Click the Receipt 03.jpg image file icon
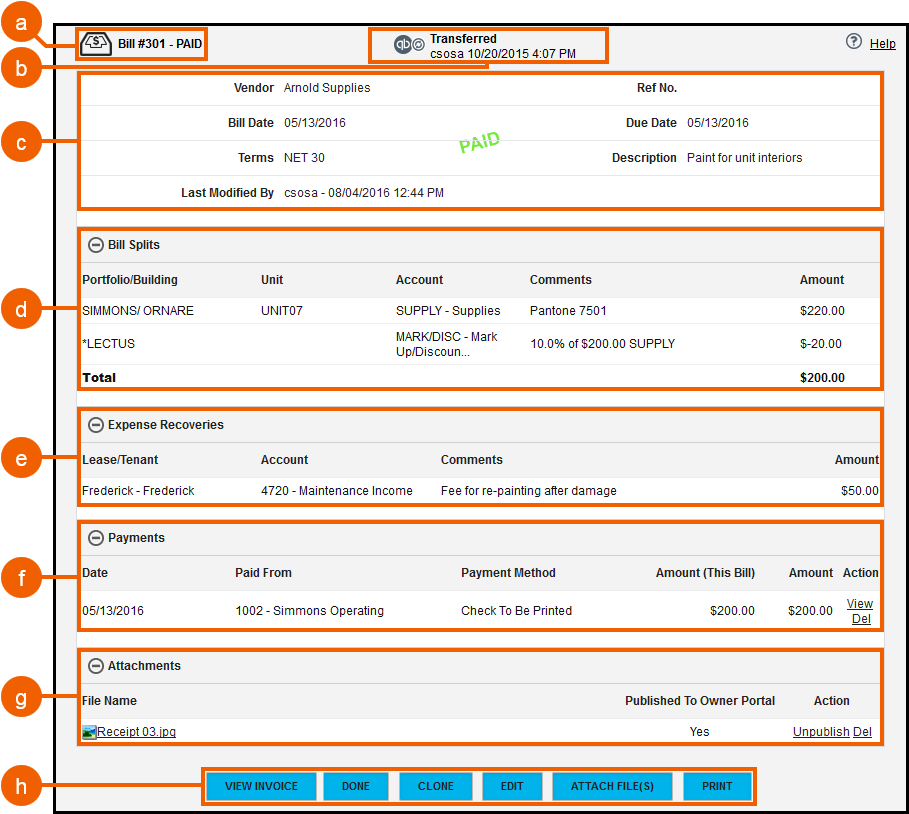This screenshot has width=909, height=814. point(89,732)
